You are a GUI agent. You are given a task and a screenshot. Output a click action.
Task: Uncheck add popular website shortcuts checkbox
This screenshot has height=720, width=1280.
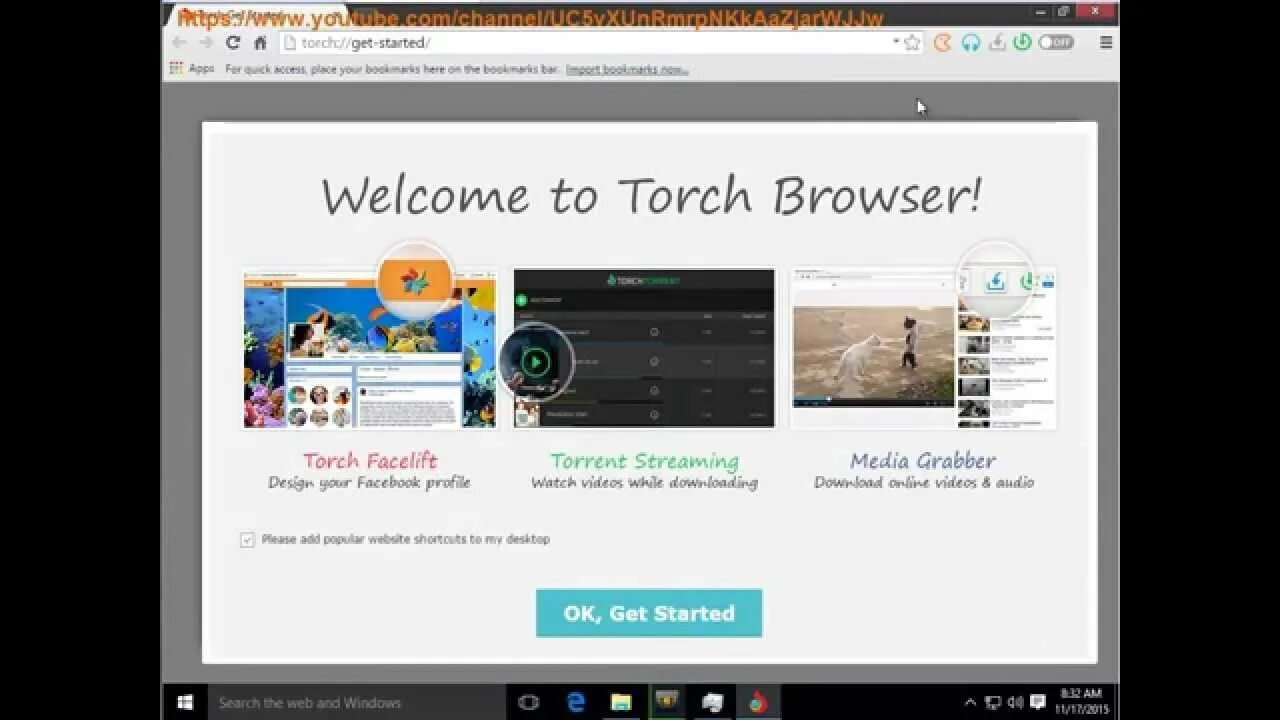click(x=247, y=540)
